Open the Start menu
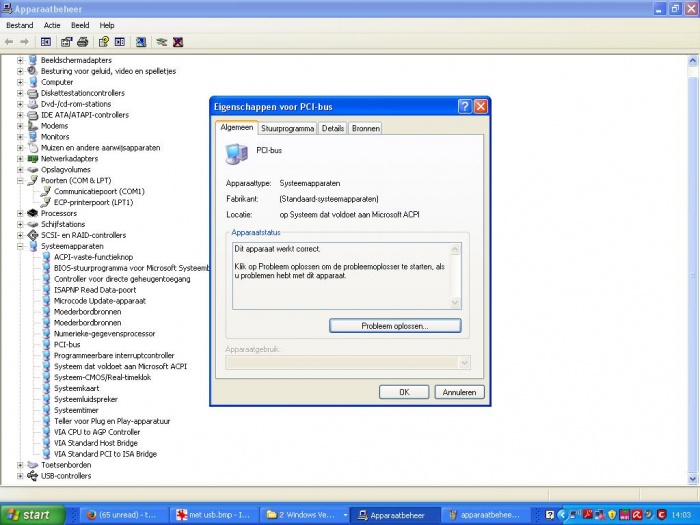Image resolution: width=700 pixels, height=525 pixels. [33, 515]
